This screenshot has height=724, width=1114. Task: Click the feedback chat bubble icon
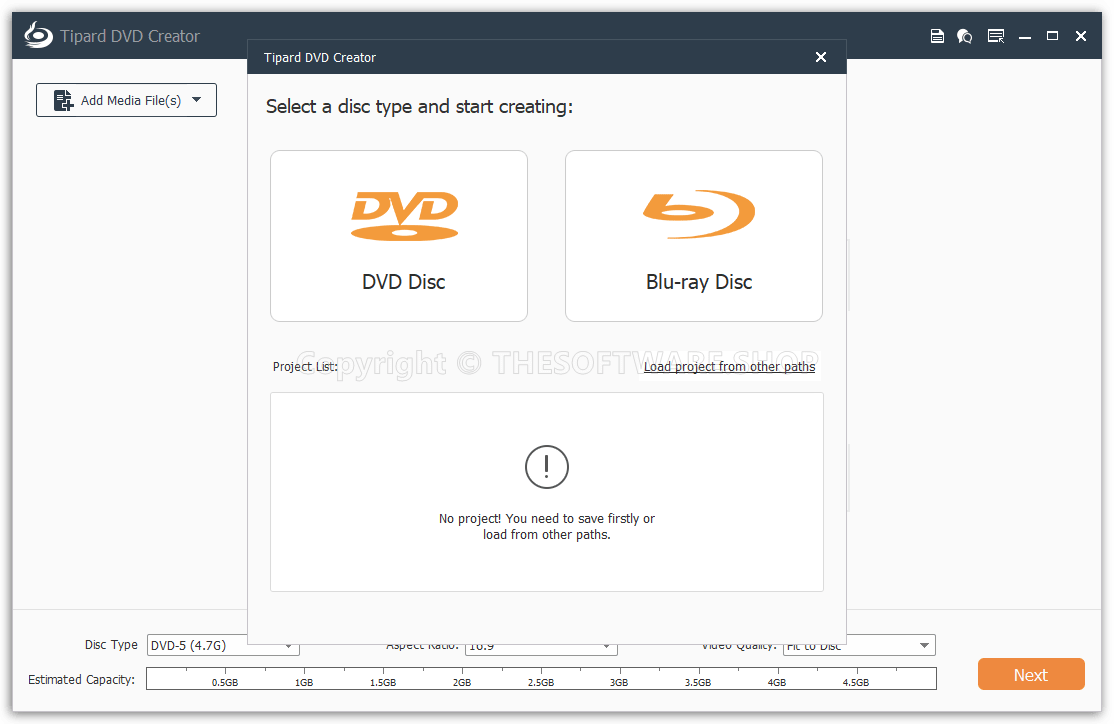click(x=965, y=36)
